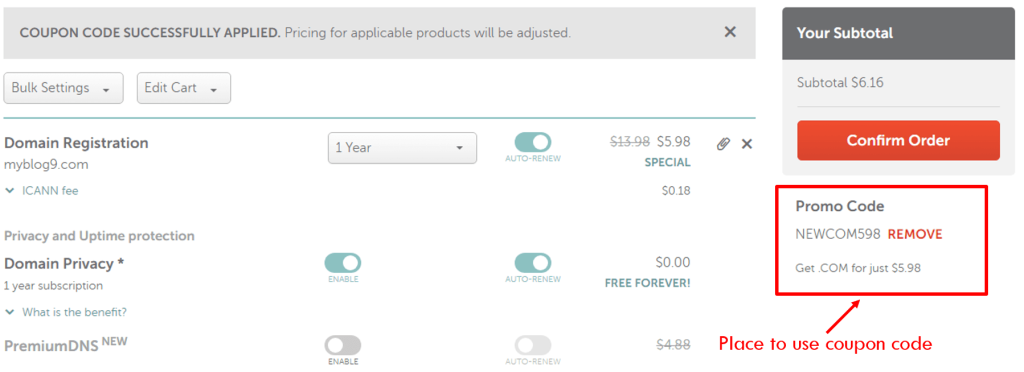Remove the NEWCOM598 promo code
This screenshot has width=1024, height=372.
(915, 234)
